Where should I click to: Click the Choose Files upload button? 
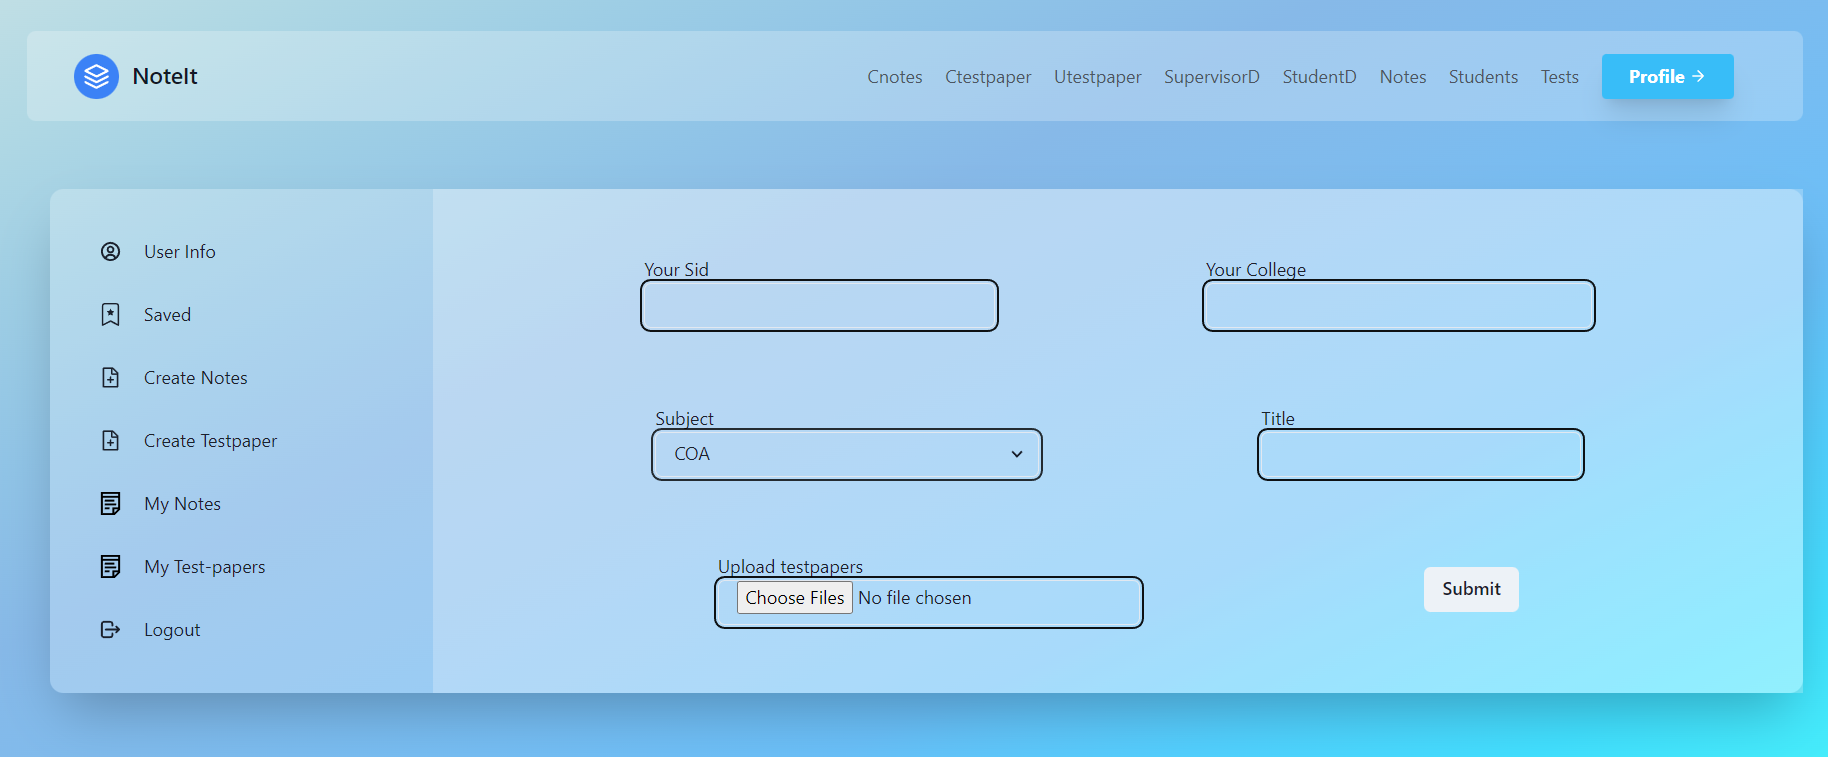click(795, 598)
